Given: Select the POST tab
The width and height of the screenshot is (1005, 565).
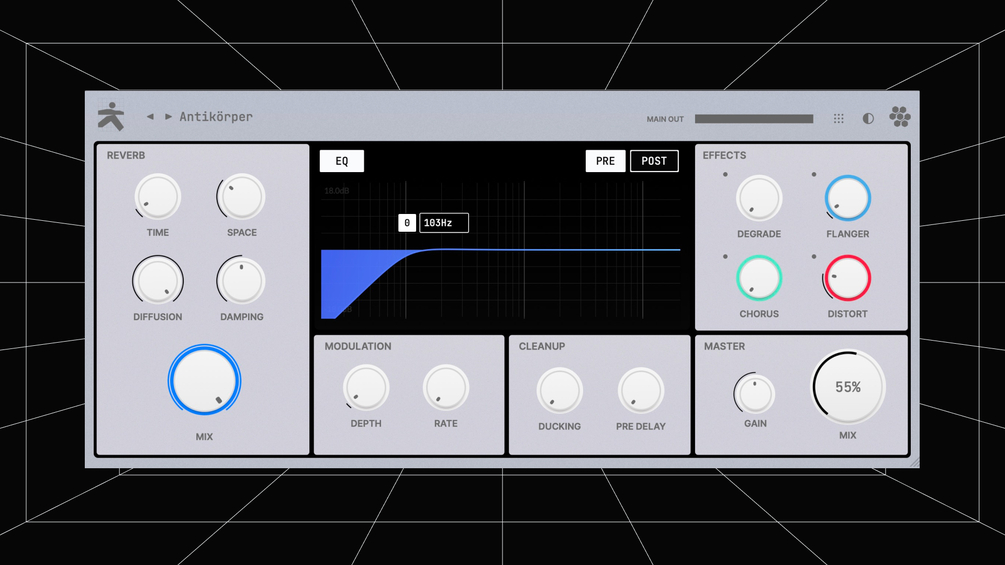Looking at the screenshot, I should (654, 161).
